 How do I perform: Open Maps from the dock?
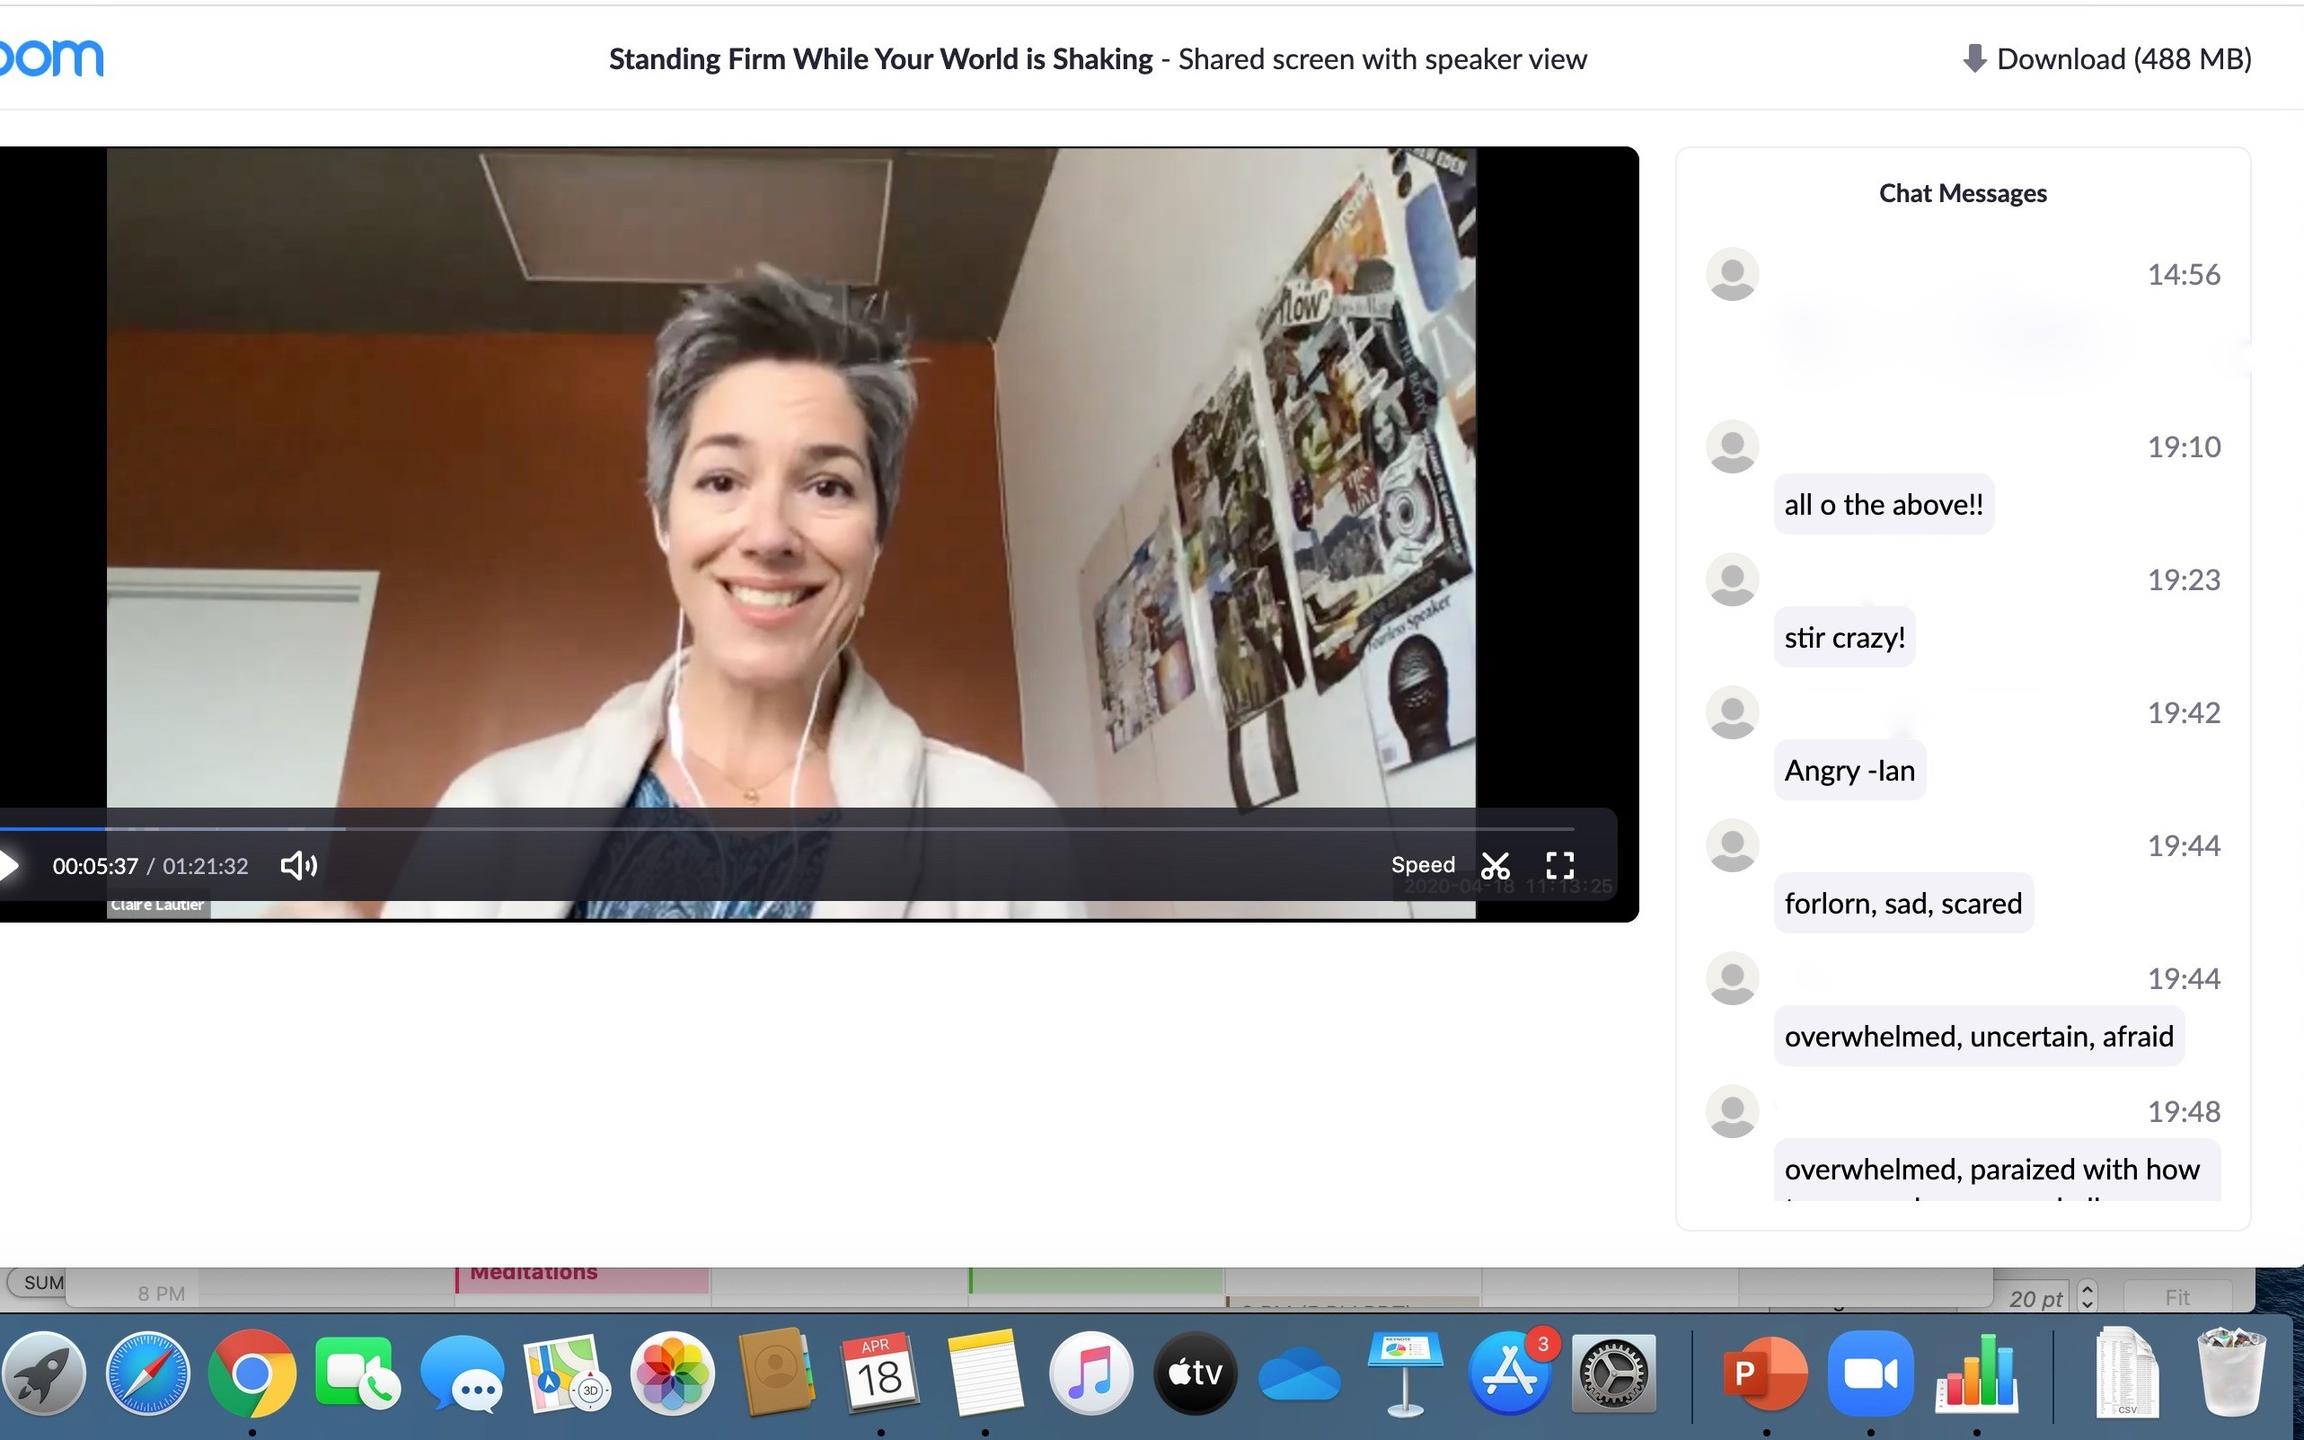pos(567,1374)
